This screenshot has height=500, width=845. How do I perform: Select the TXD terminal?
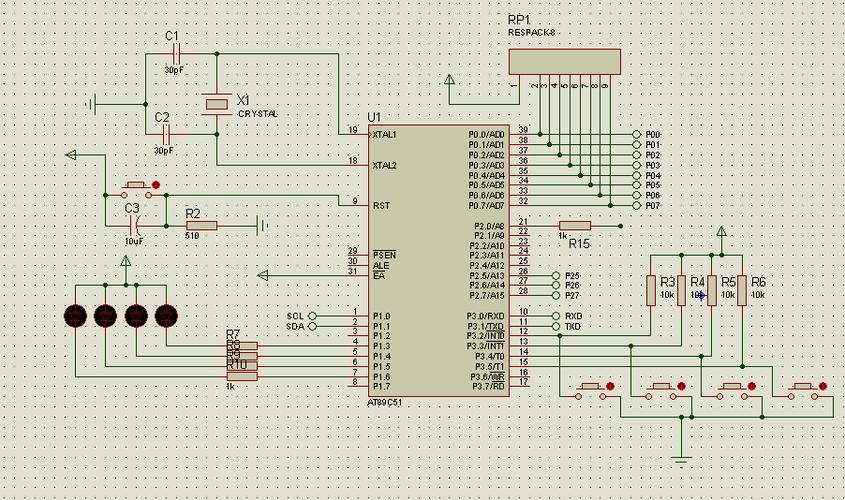tap(556, 327)
